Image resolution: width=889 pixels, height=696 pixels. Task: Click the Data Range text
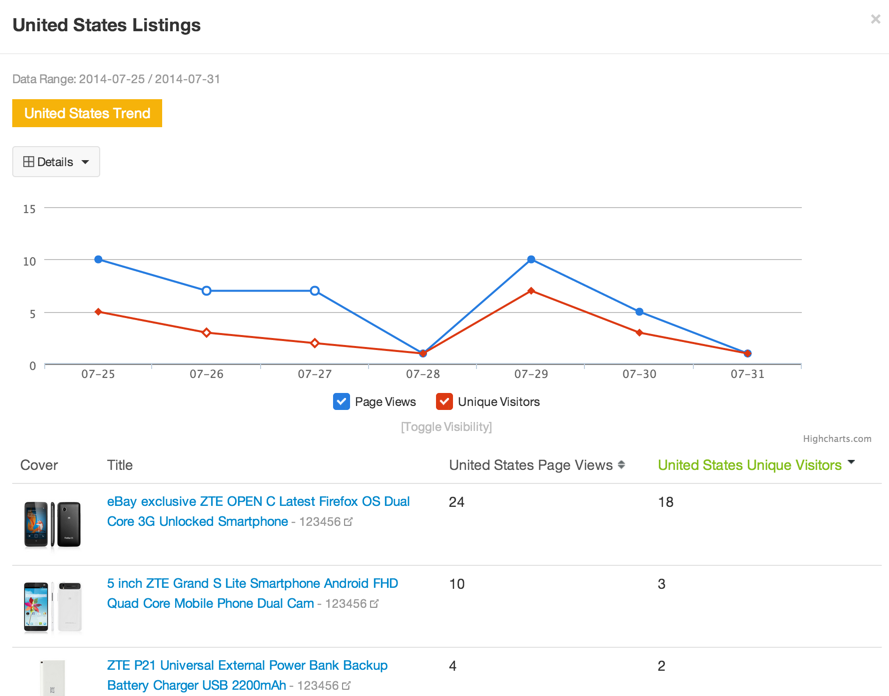click(116, 79)
